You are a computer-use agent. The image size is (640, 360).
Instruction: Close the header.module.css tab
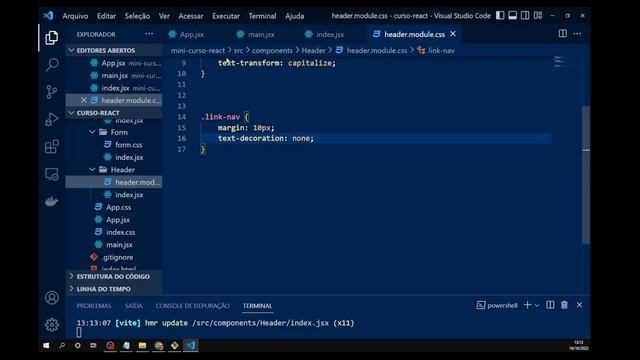(x=453, y=34)
